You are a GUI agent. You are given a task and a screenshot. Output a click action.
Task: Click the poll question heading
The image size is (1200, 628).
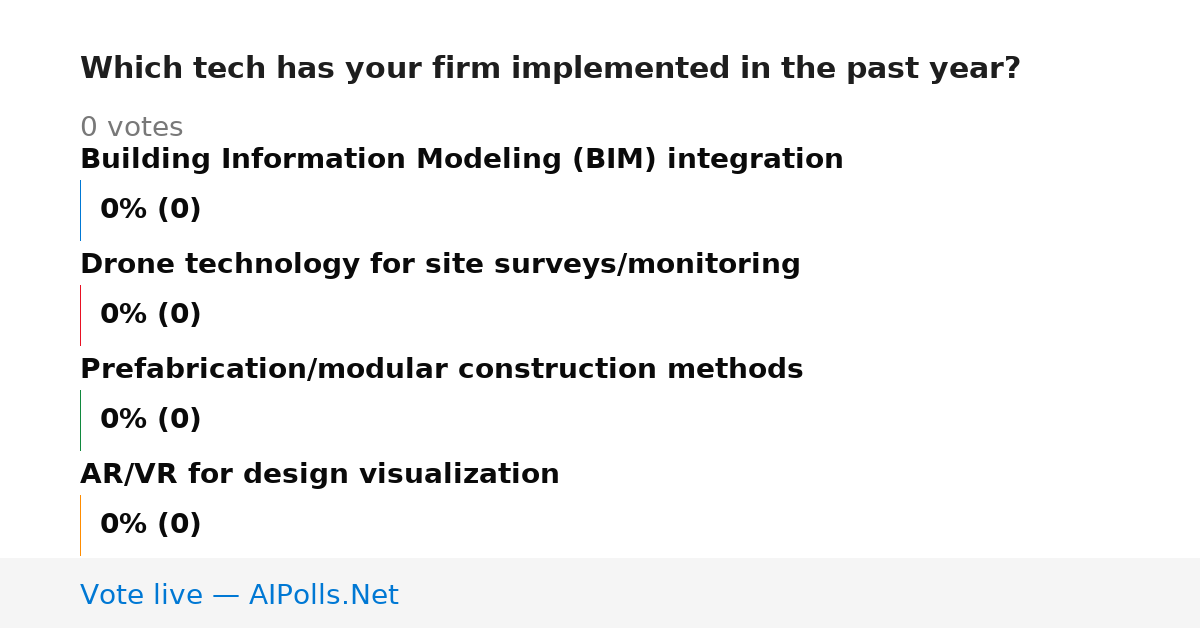[550, 69]
